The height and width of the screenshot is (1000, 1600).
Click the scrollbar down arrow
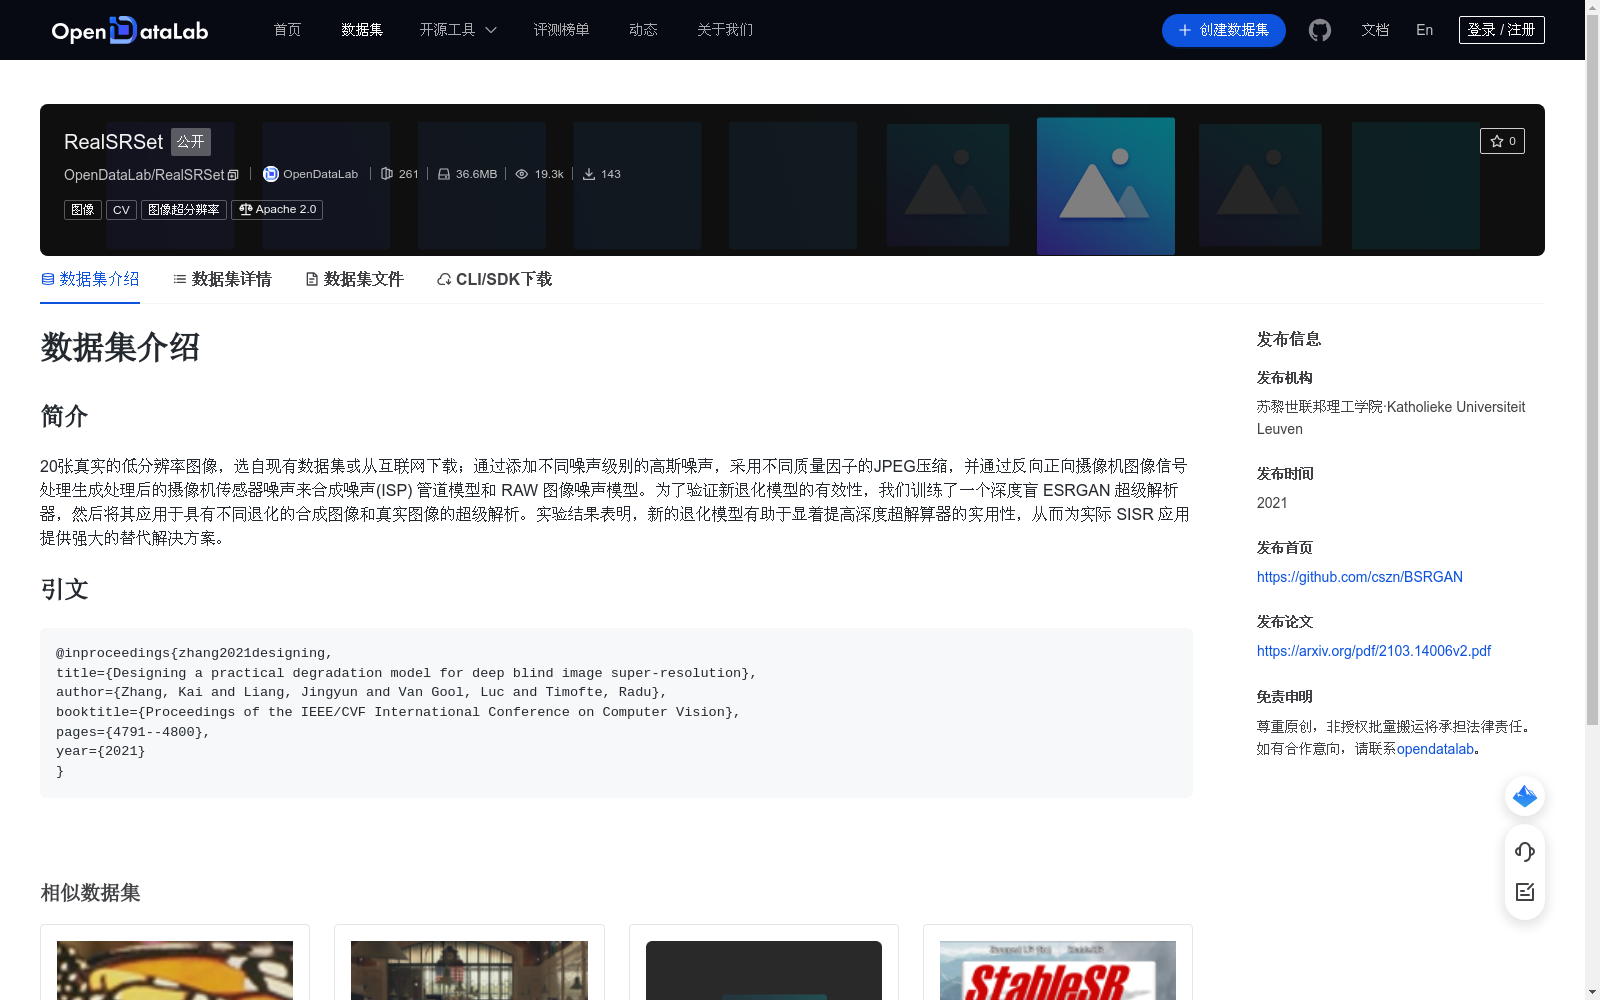[1592, 992]
